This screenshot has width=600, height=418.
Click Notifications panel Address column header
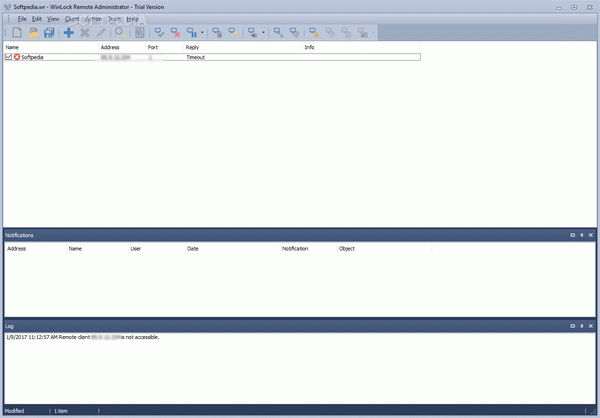pyautogui.click(x=35, y=249)
